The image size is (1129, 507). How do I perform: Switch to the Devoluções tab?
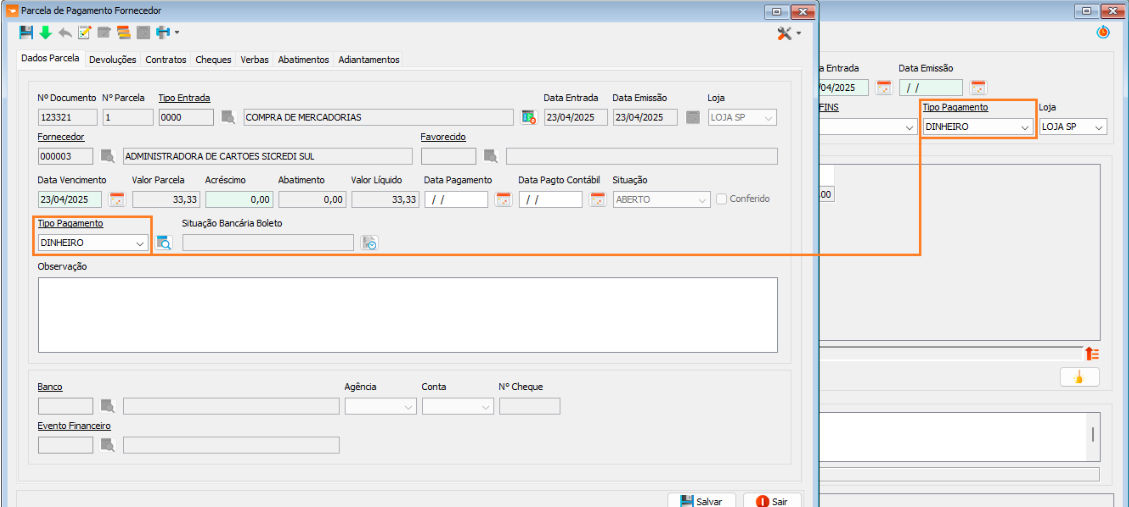tap(112, 60)
